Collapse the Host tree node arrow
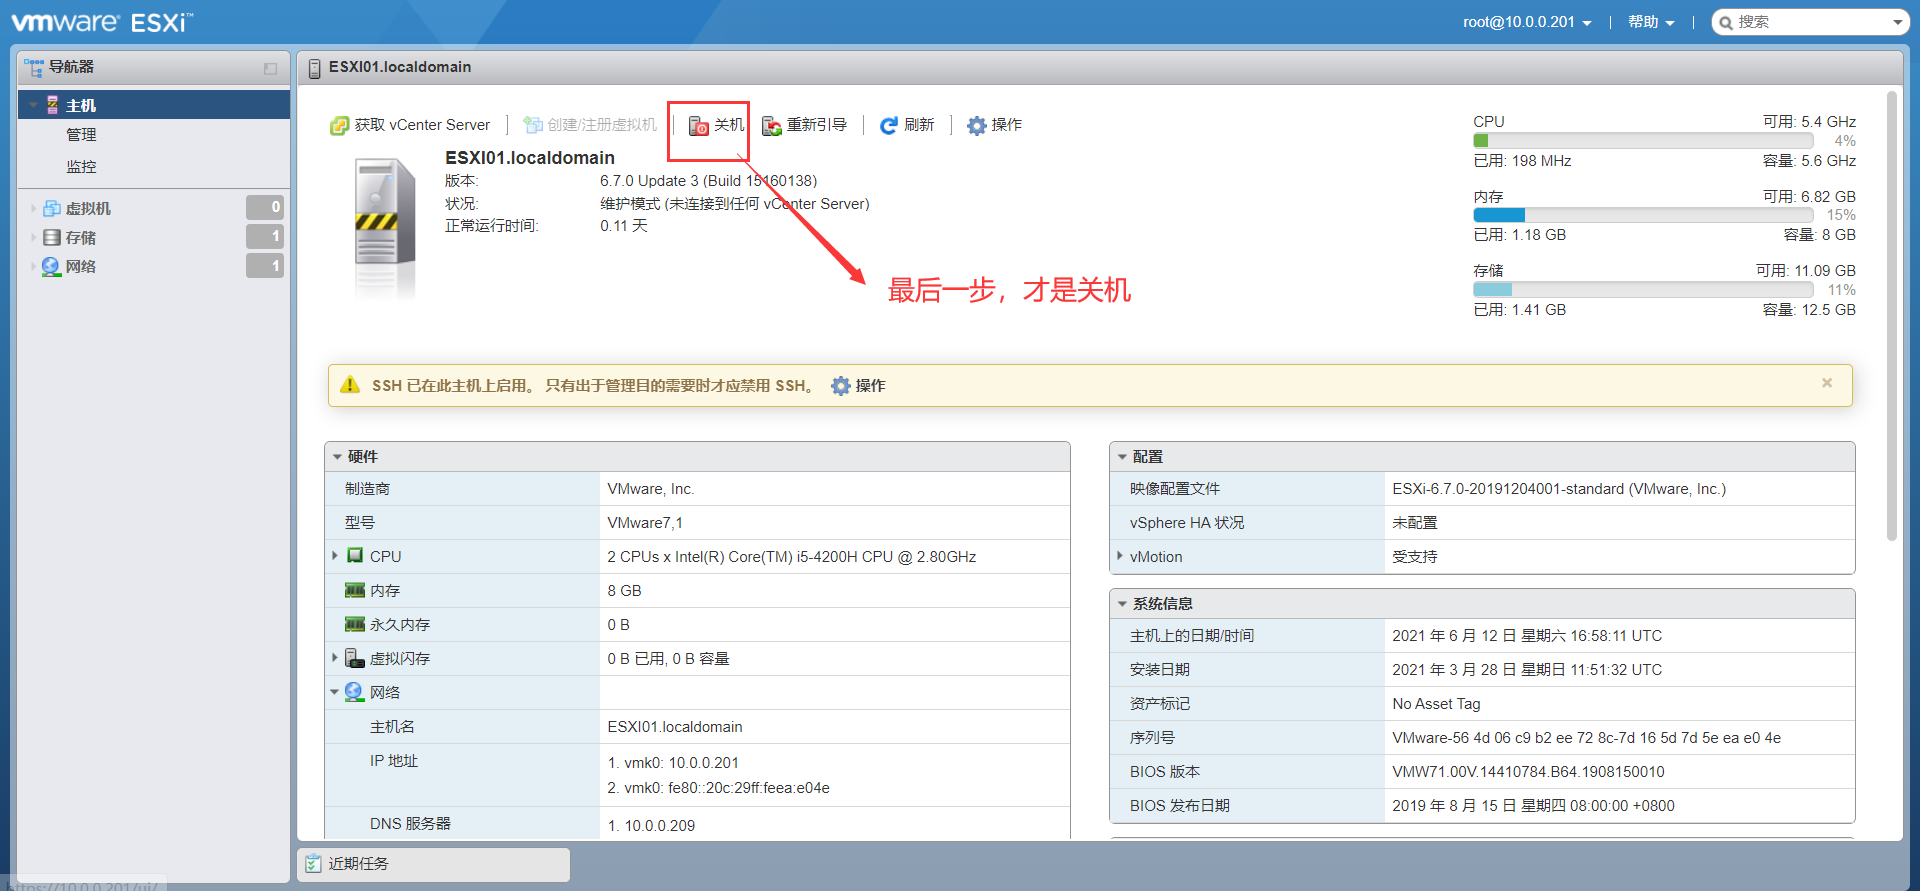The width and height of the screenshot is (1920, 891). (33, 105)
